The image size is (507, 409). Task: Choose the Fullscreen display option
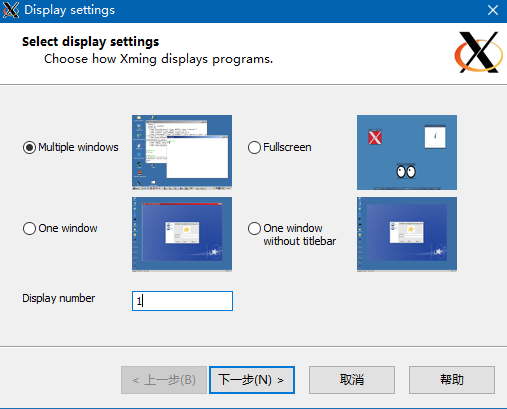coord(254,147)
